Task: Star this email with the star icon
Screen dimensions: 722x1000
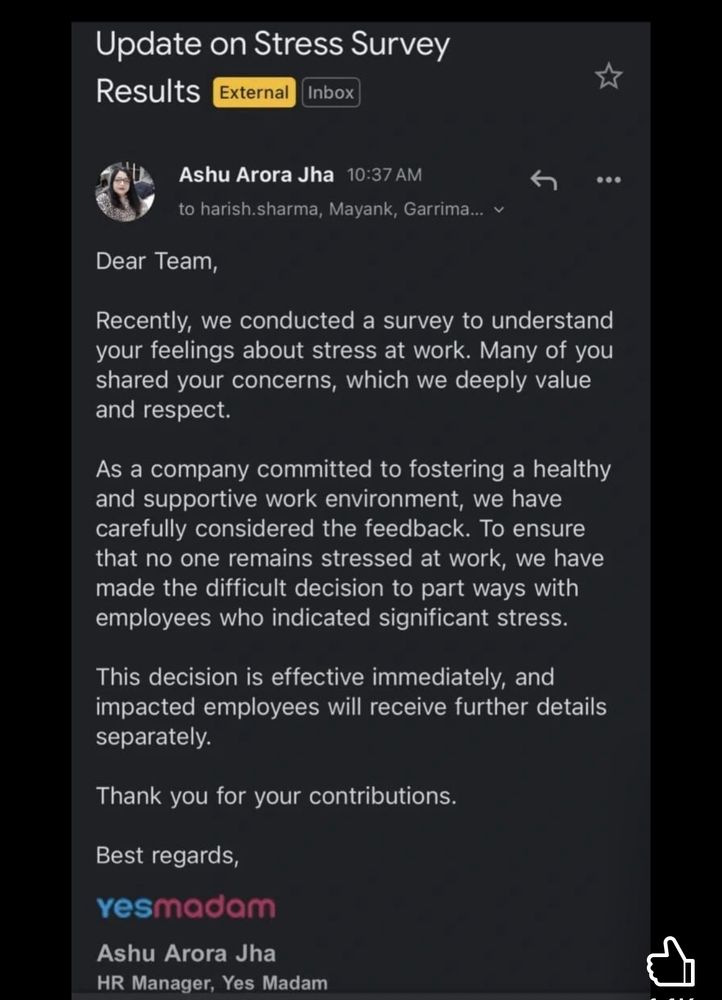Action: point(608,77)
